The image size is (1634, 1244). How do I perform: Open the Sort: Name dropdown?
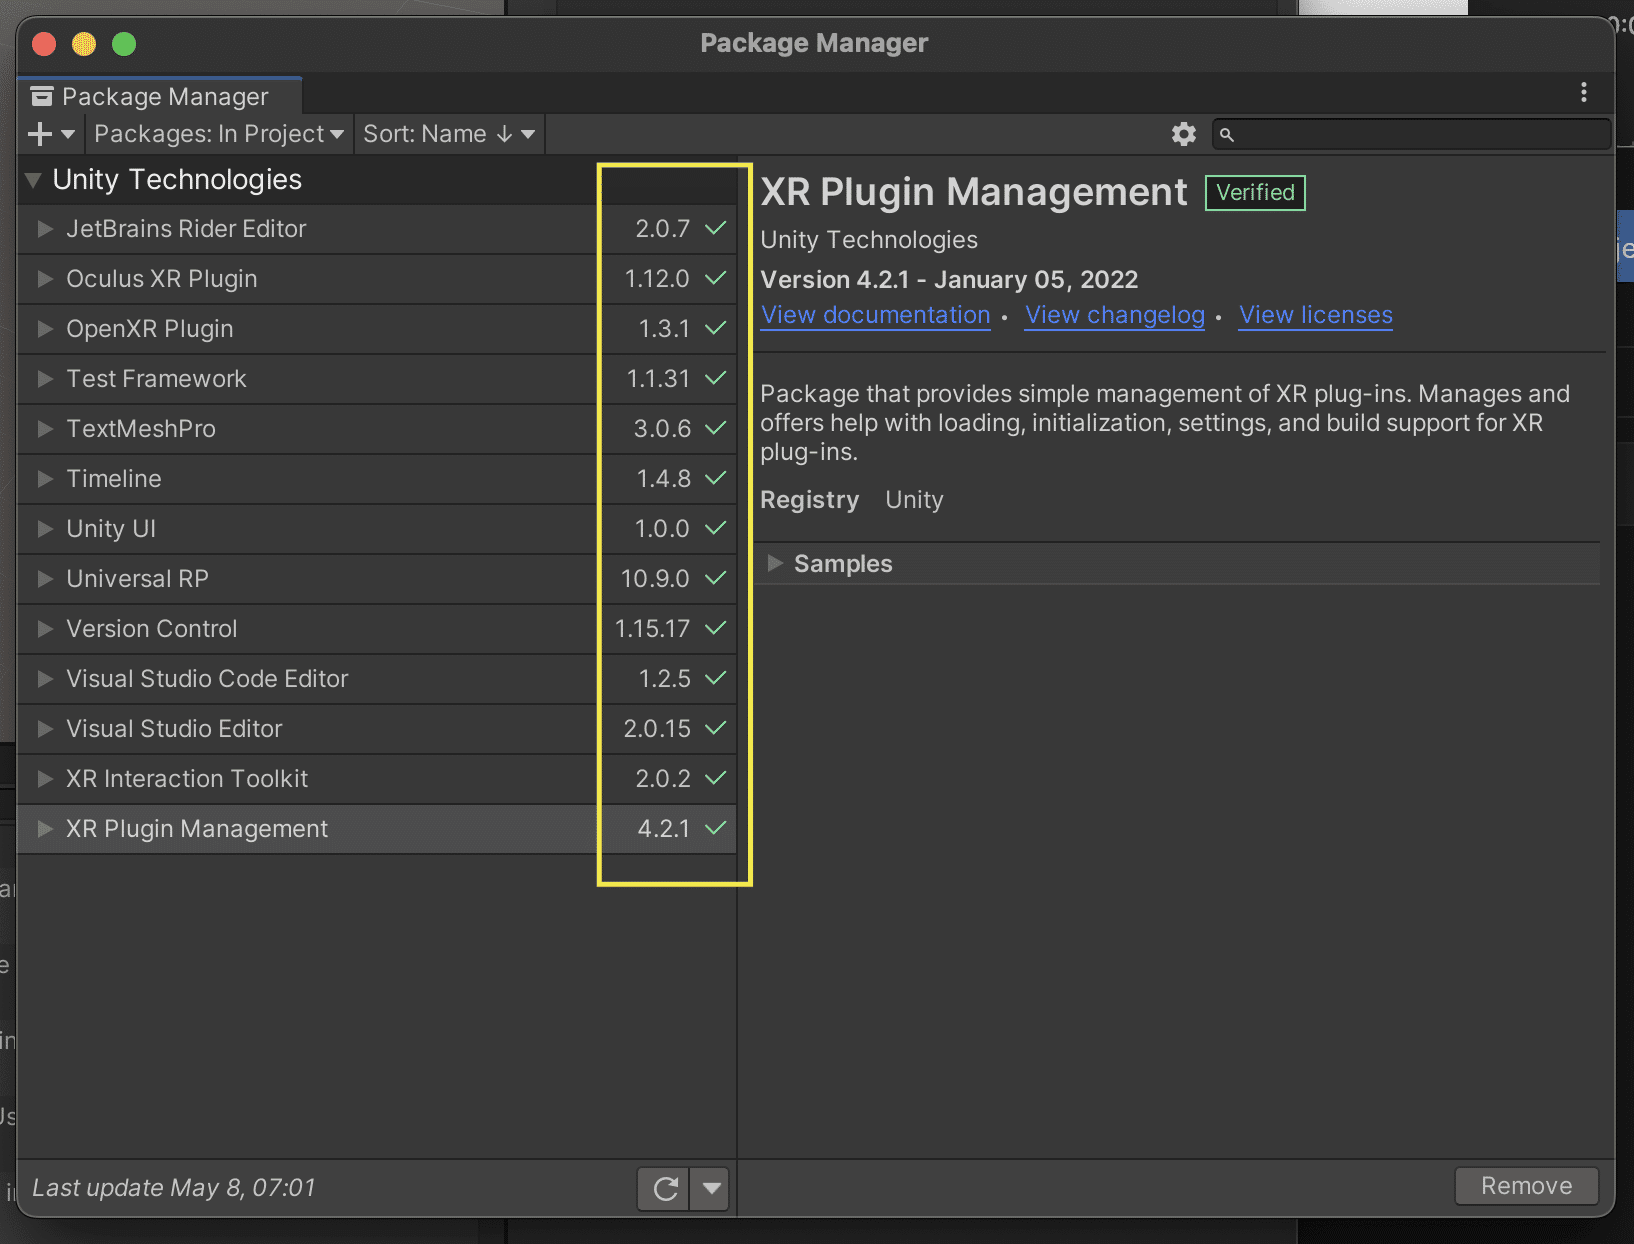click(x=449, y=134)
